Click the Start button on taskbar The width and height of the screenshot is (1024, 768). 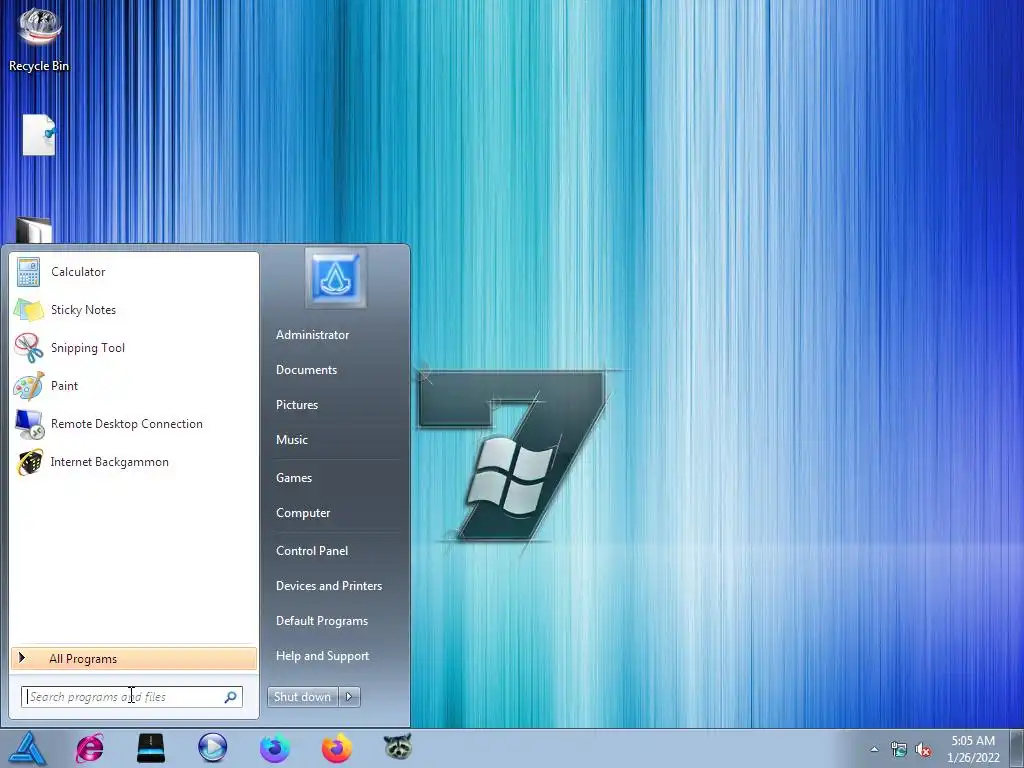tap(27, 748)
